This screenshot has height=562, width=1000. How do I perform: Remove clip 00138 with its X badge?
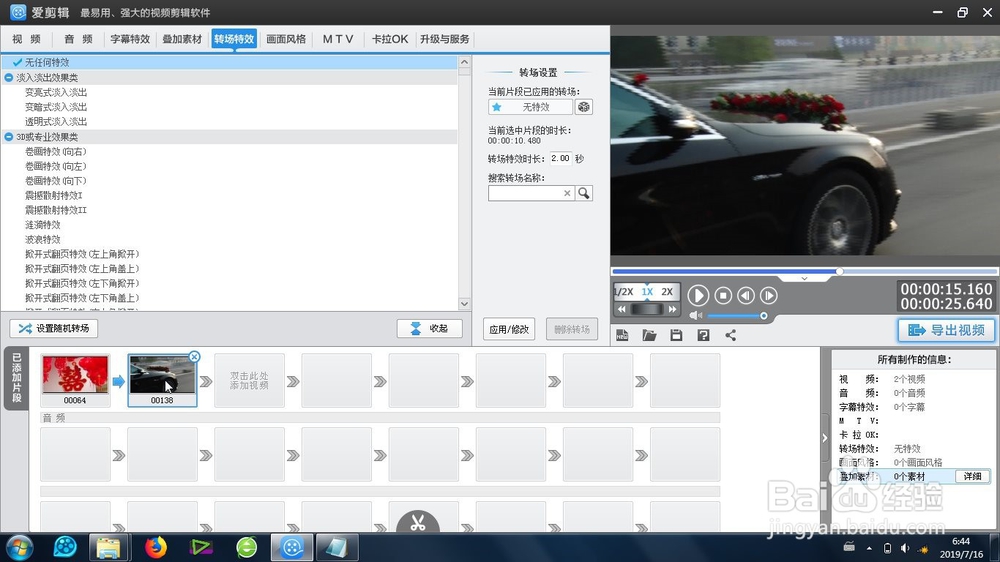195,357
